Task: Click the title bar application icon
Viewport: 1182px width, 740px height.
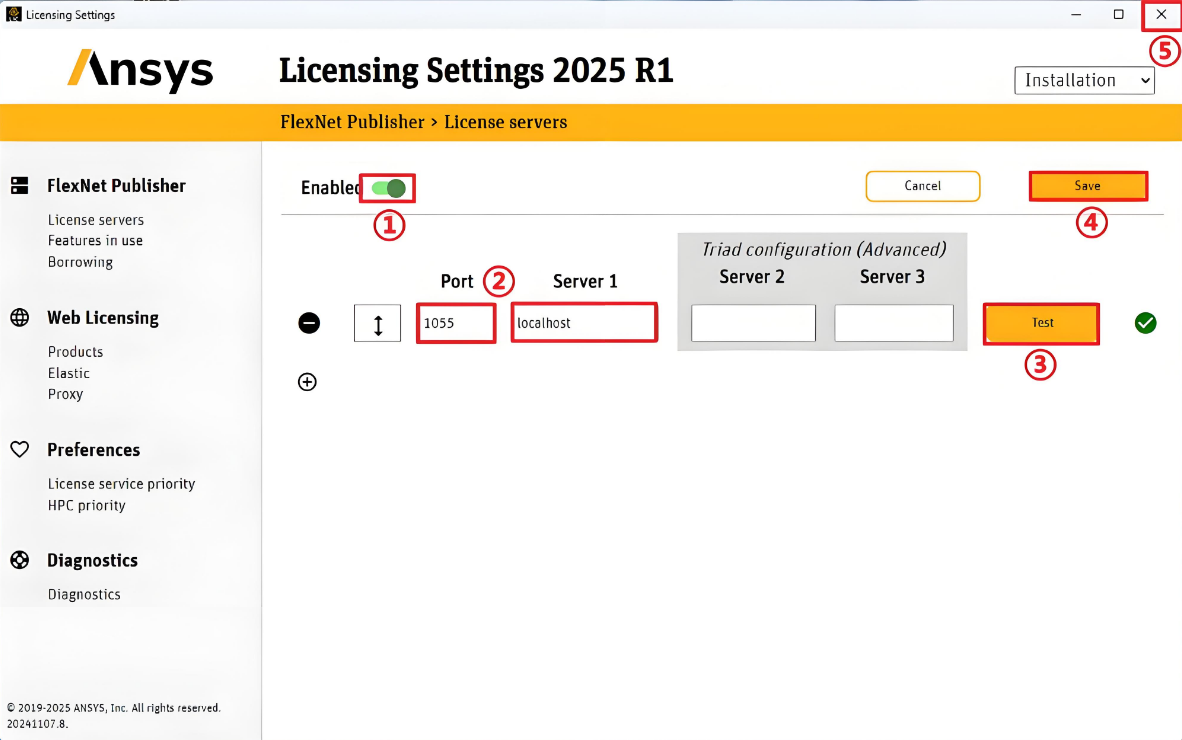Action: (x=14, y=14)
